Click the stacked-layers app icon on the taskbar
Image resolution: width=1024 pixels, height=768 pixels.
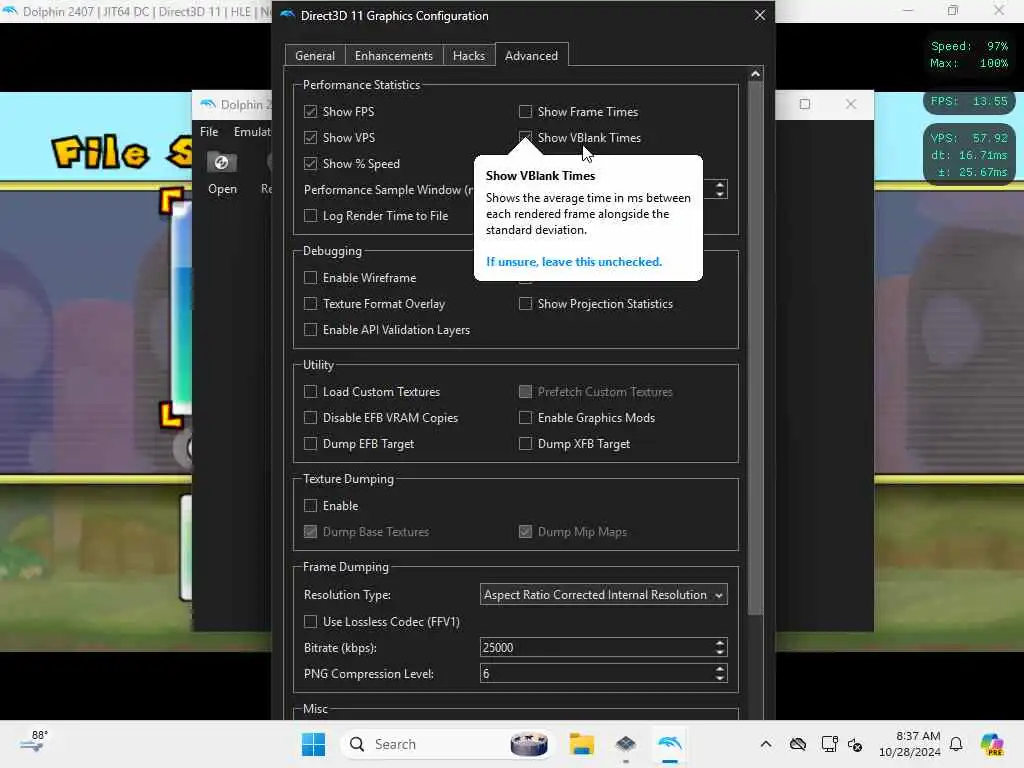pos(626,744)
